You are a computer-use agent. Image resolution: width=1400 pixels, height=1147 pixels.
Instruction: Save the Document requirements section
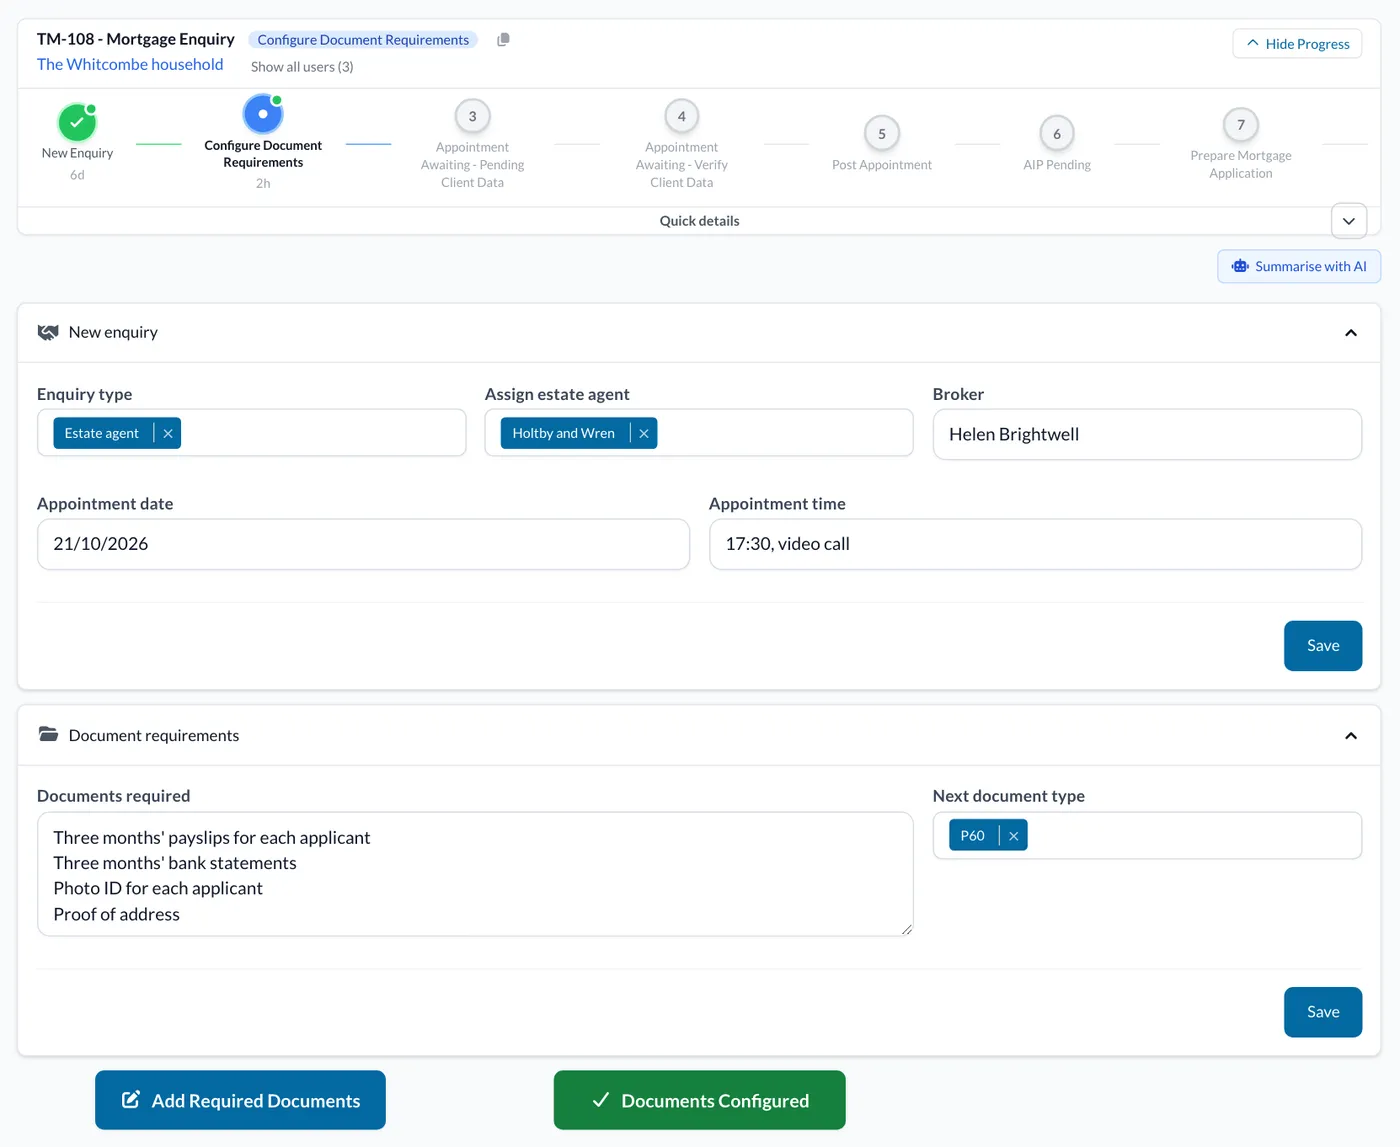tap(1323, 1012)
